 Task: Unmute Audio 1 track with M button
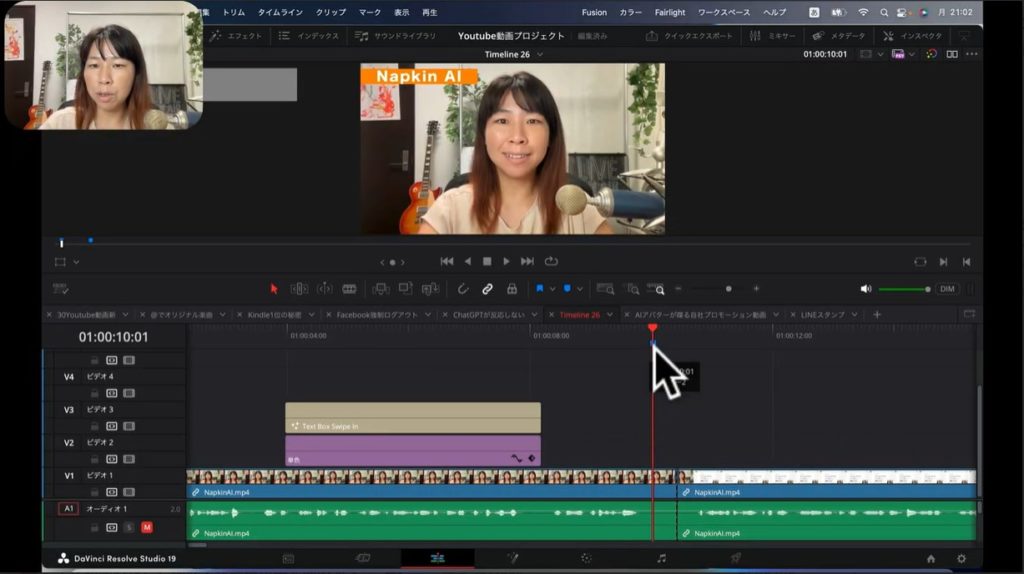[146, 527]
